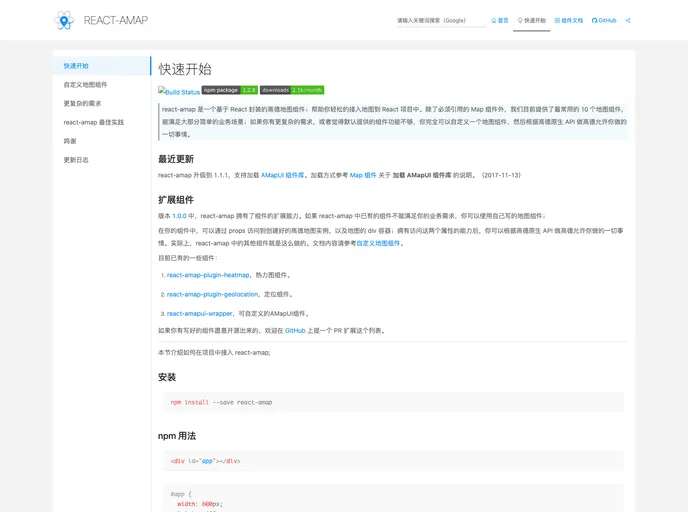688x512 pixels.
Task: Click the 最近更新 heading
Action: tap(176, 159)
